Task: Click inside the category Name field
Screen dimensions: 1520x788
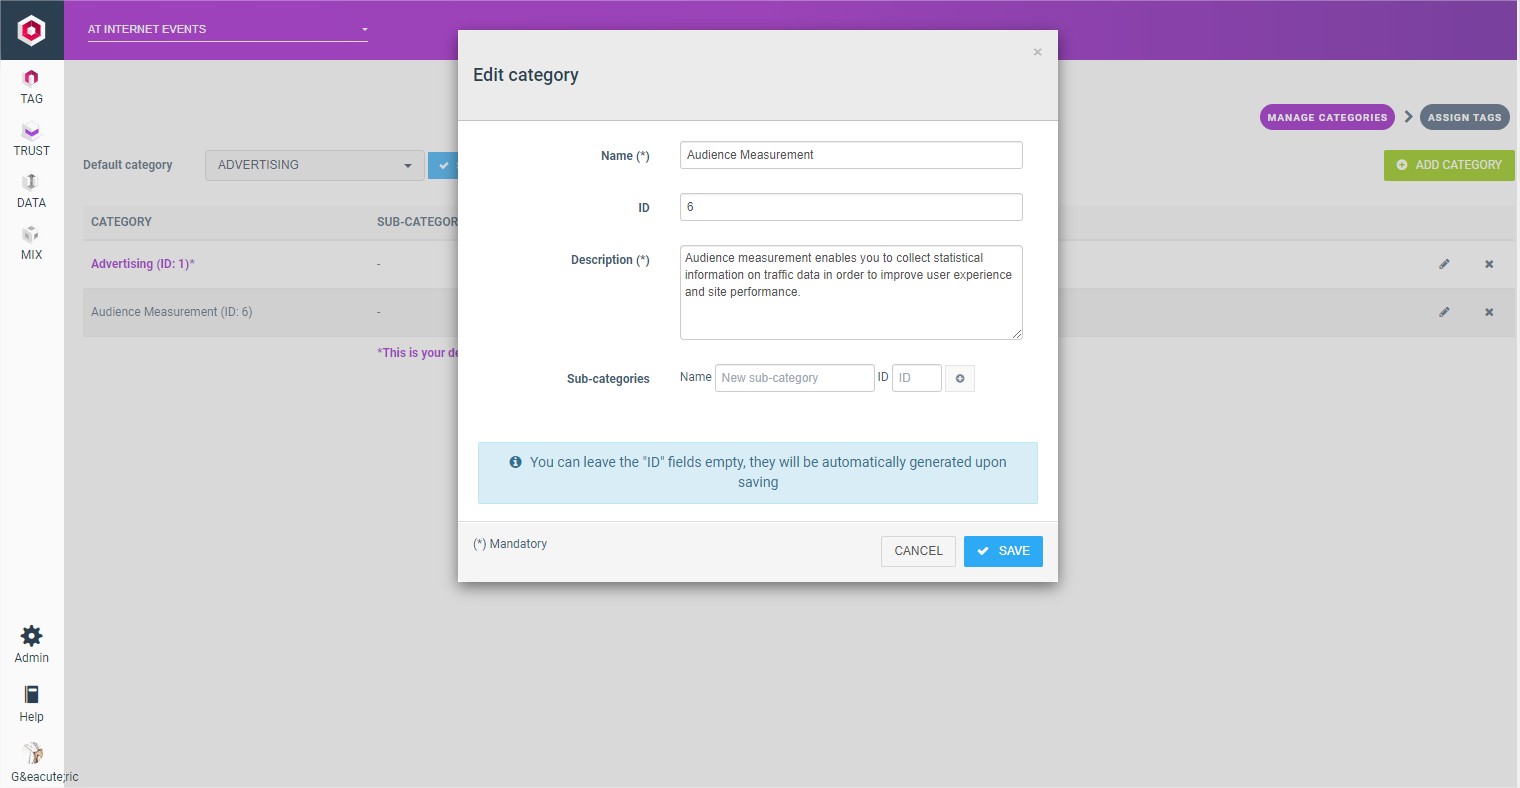Action: 850,155
